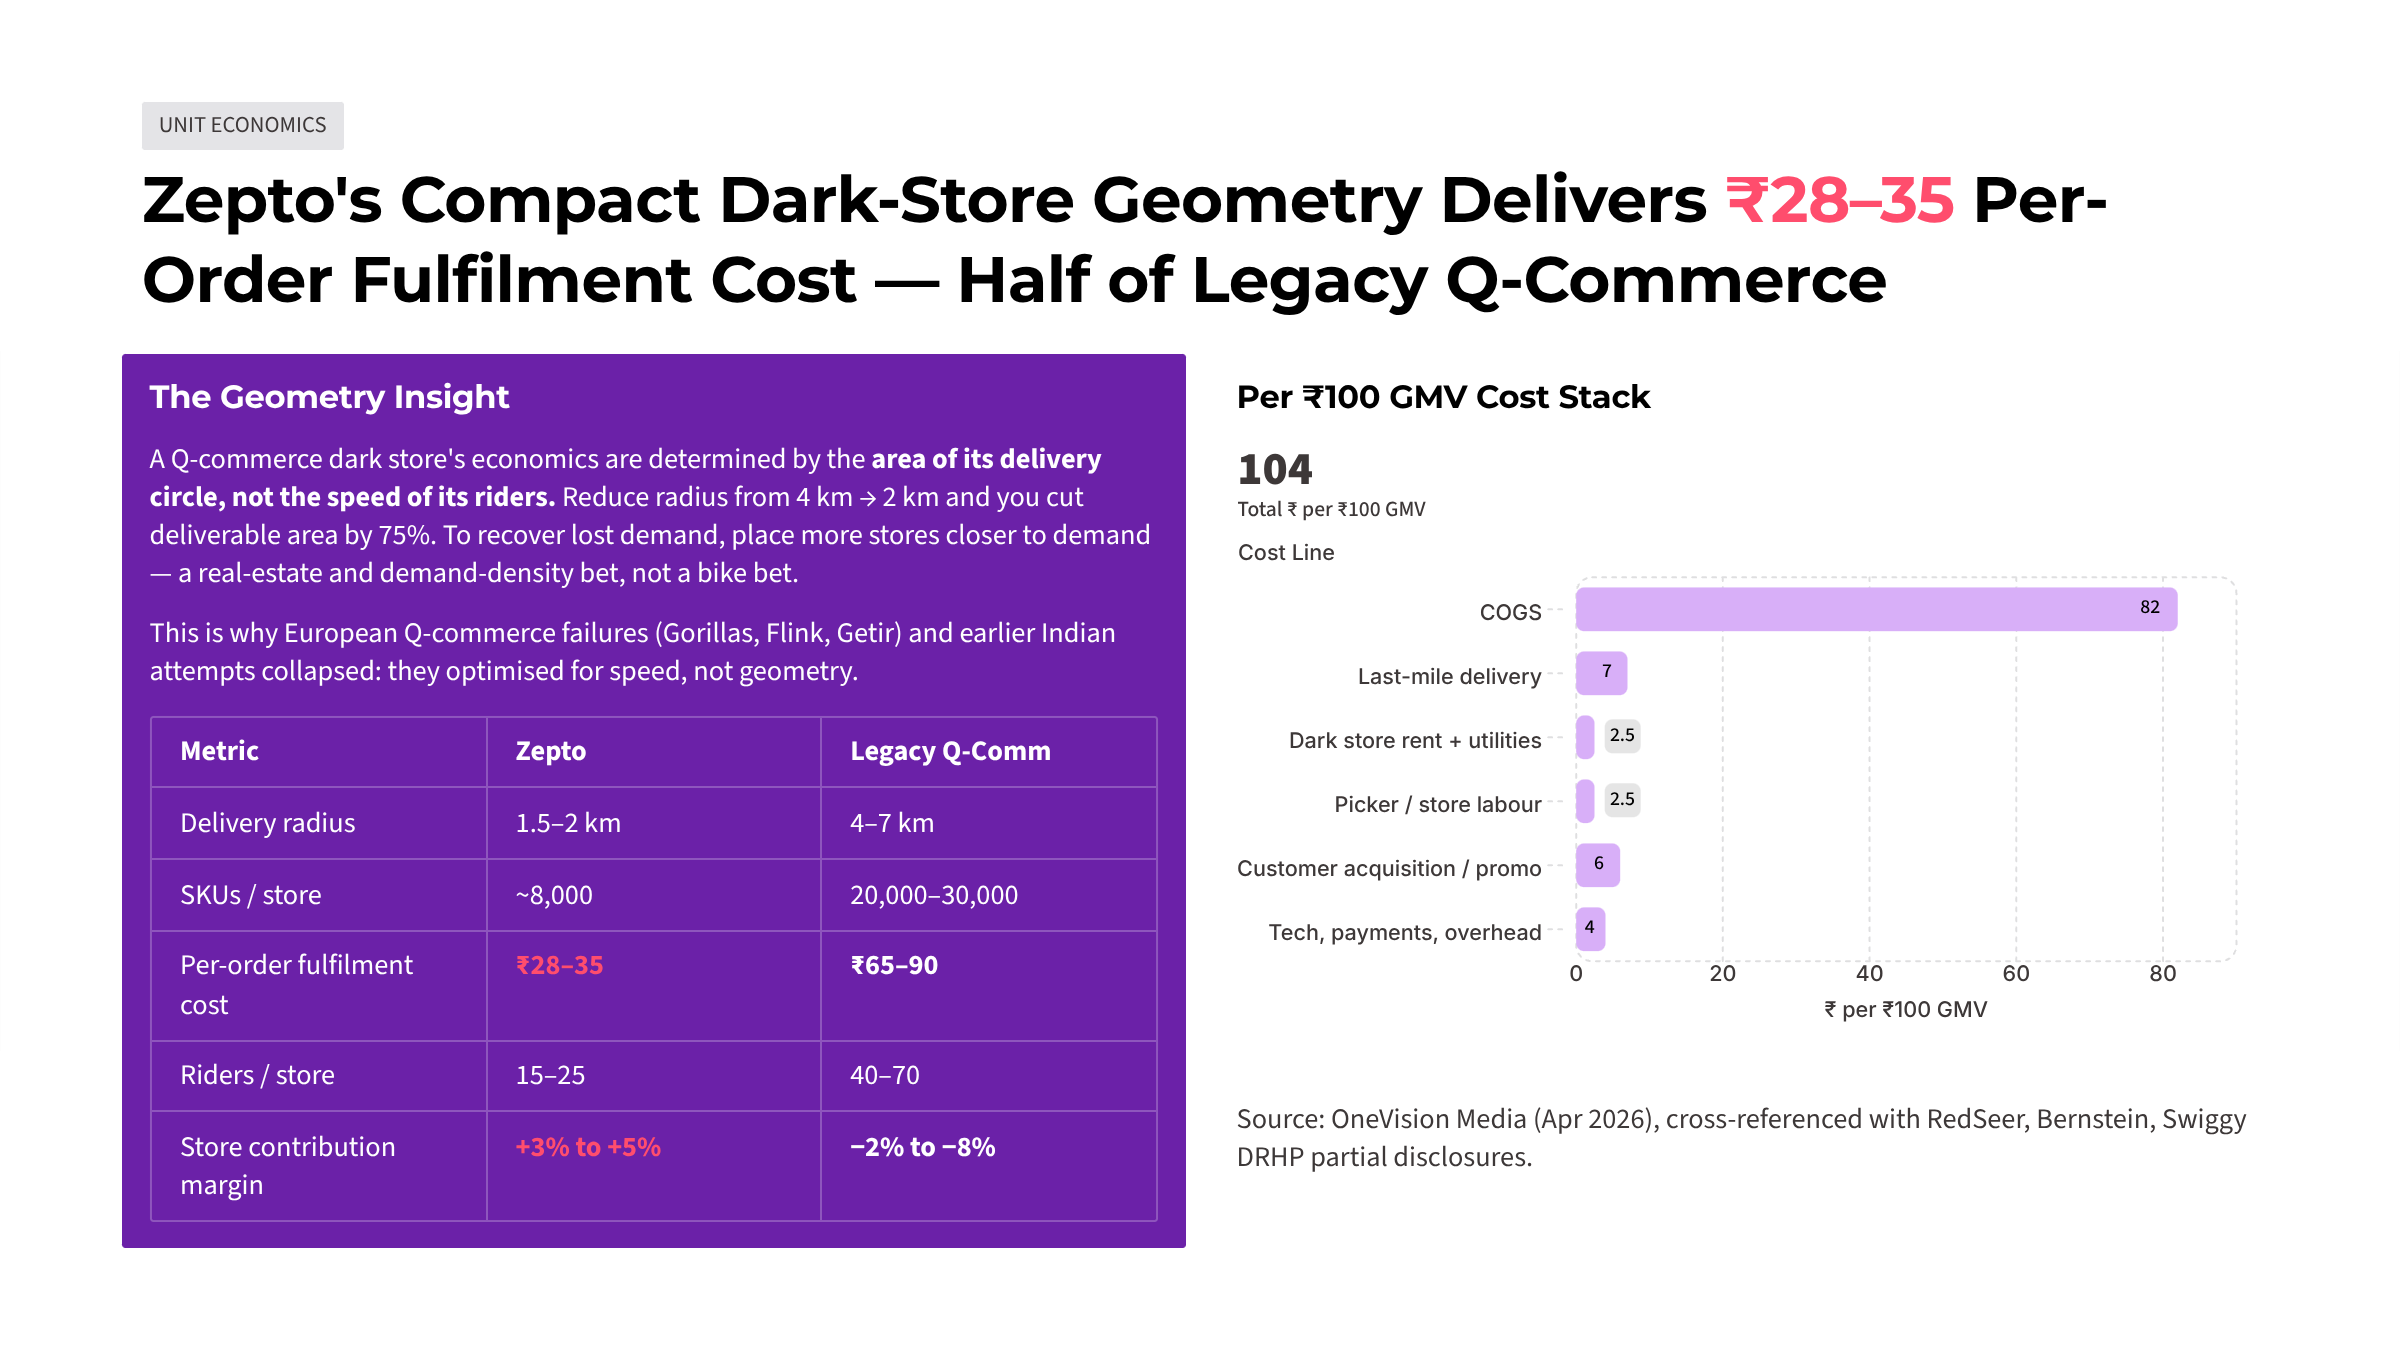Click the 'SKUs / store' row label
The image size is (2400, 1350).
coord(250,895)
